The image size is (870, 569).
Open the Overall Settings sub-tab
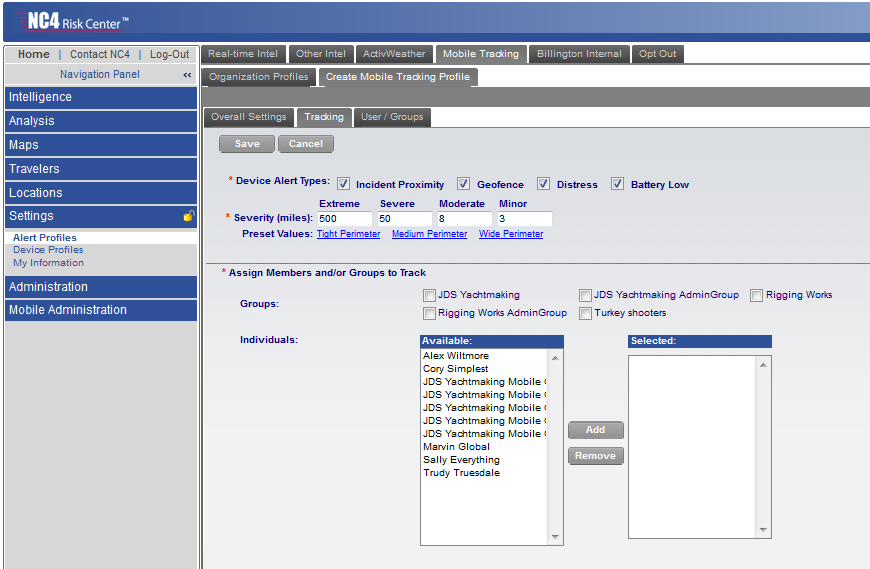point(249,117)
